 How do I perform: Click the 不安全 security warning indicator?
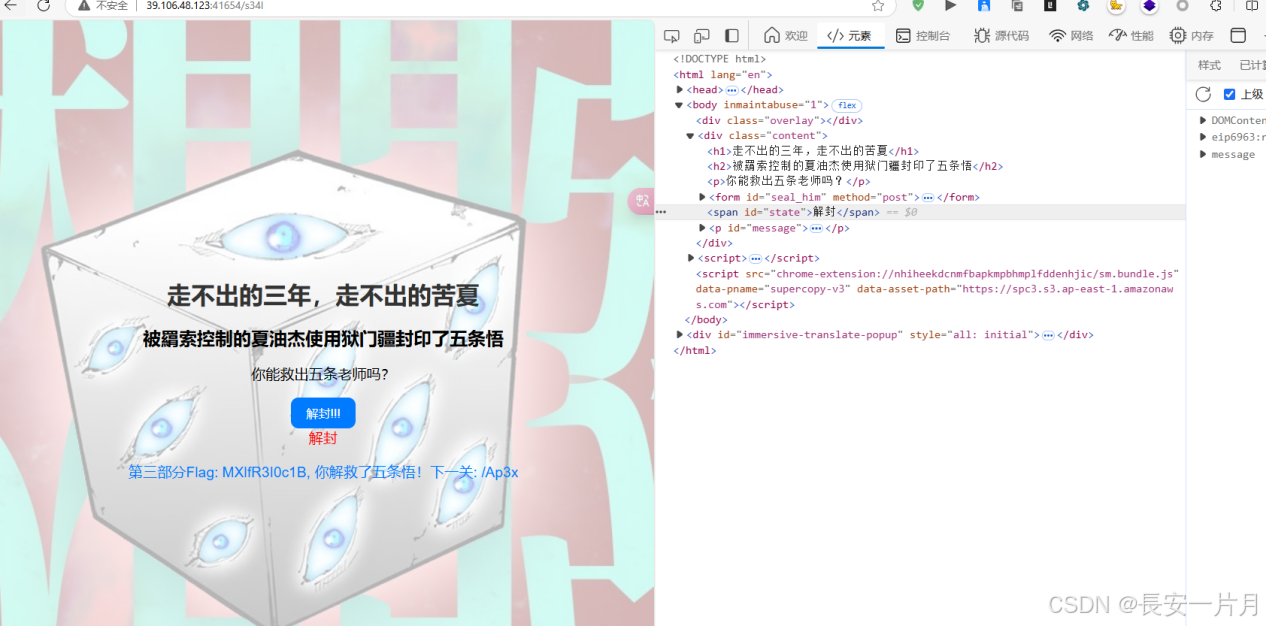point(103,6)
